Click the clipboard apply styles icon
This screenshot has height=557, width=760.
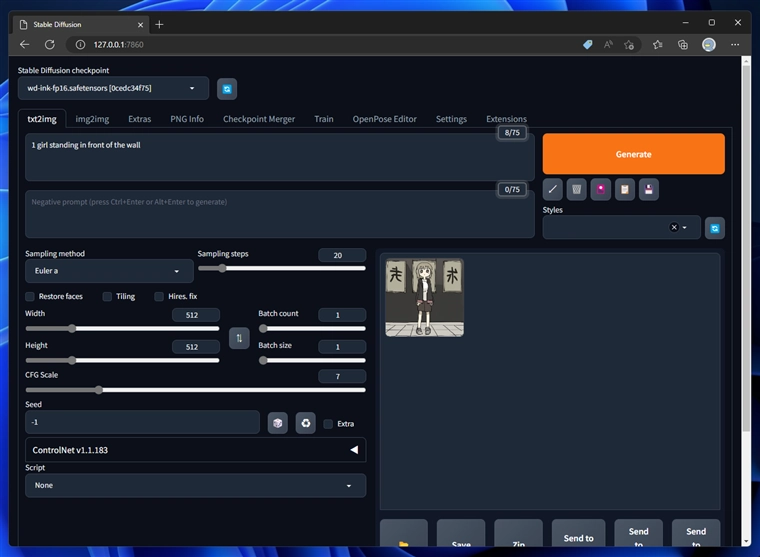click(625, 189)
